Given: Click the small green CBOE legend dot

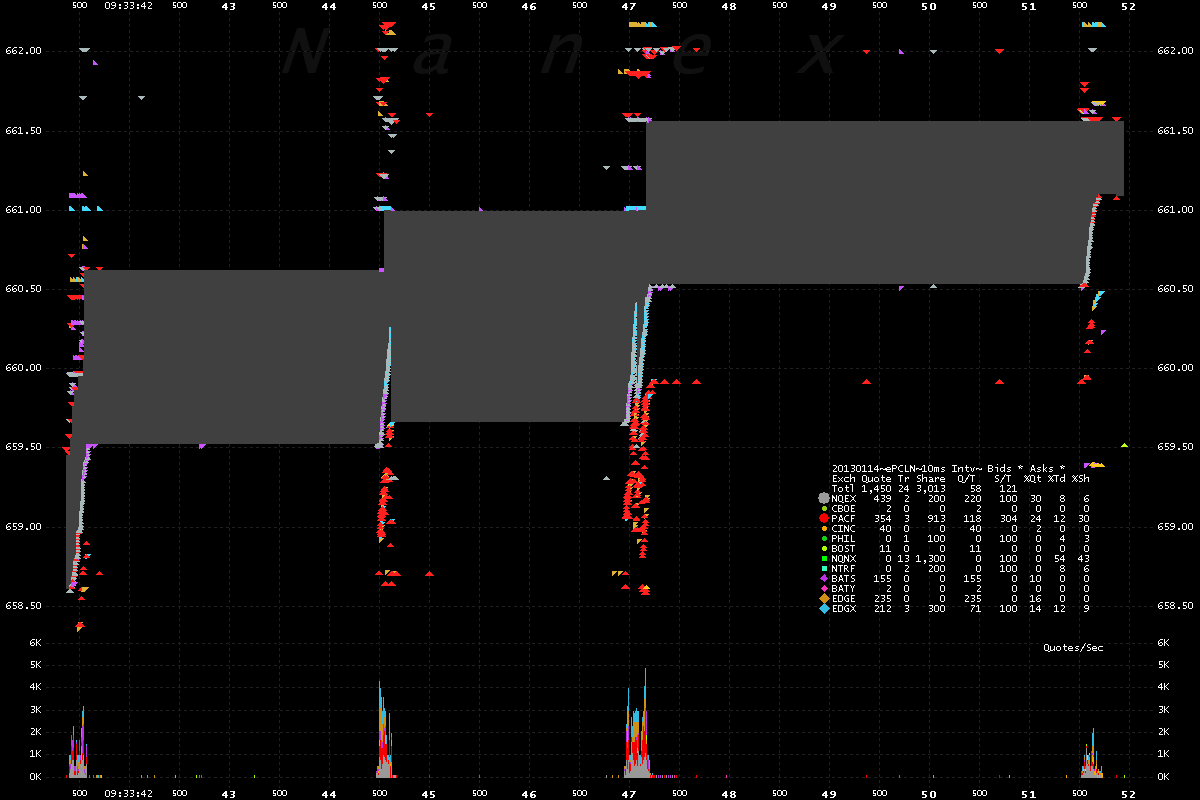Looking at the screenshot, I should point(824,508).
